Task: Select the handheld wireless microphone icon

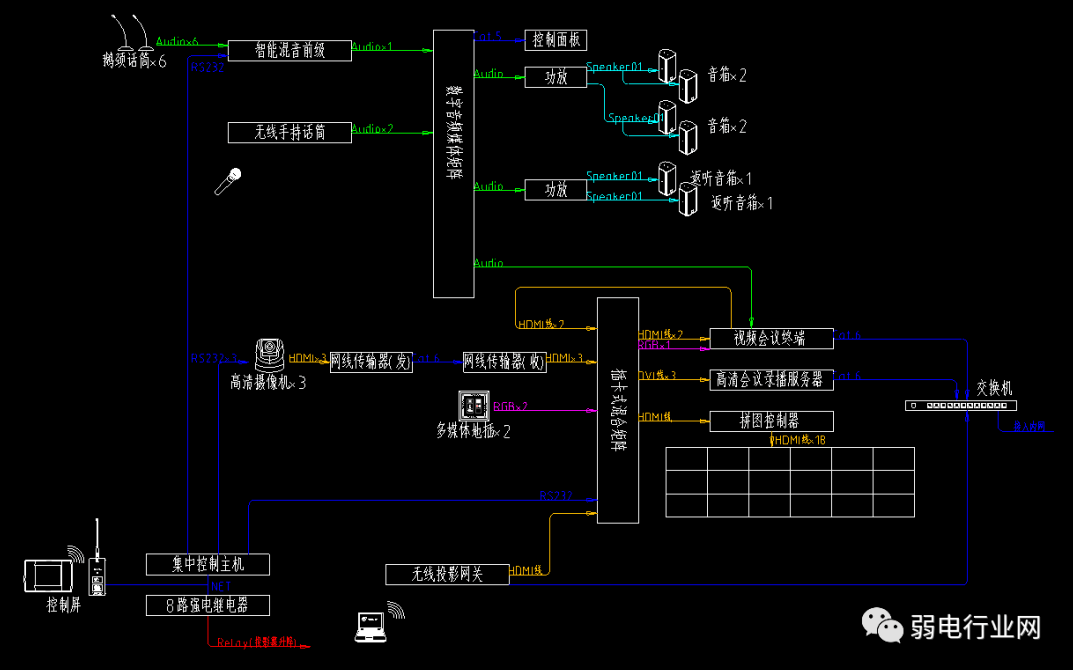Action: click(228, 181)
